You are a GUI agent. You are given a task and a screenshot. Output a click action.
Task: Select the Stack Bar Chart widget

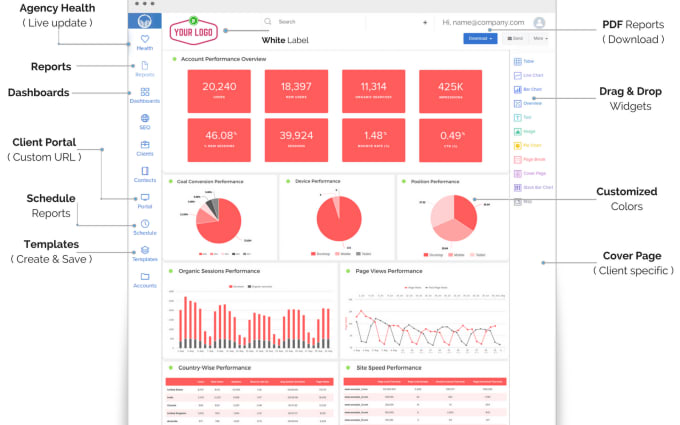[x=533, y=187]
